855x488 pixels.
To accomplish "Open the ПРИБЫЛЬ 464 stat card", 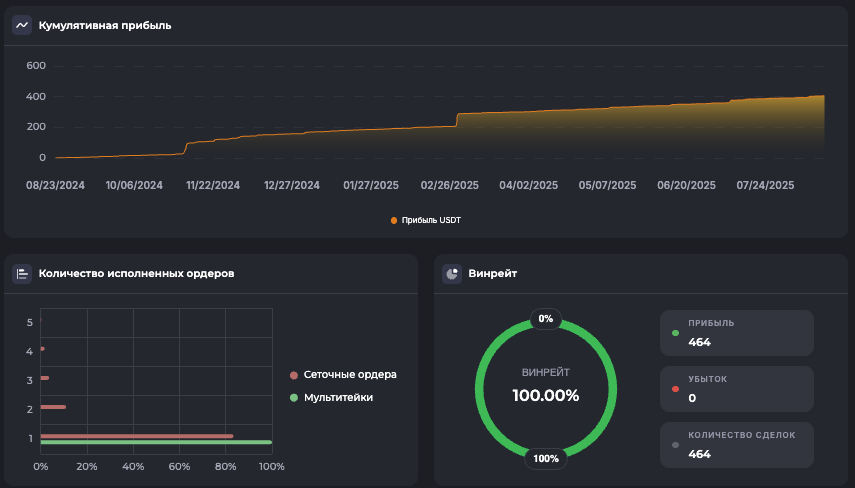I will 737,333.
